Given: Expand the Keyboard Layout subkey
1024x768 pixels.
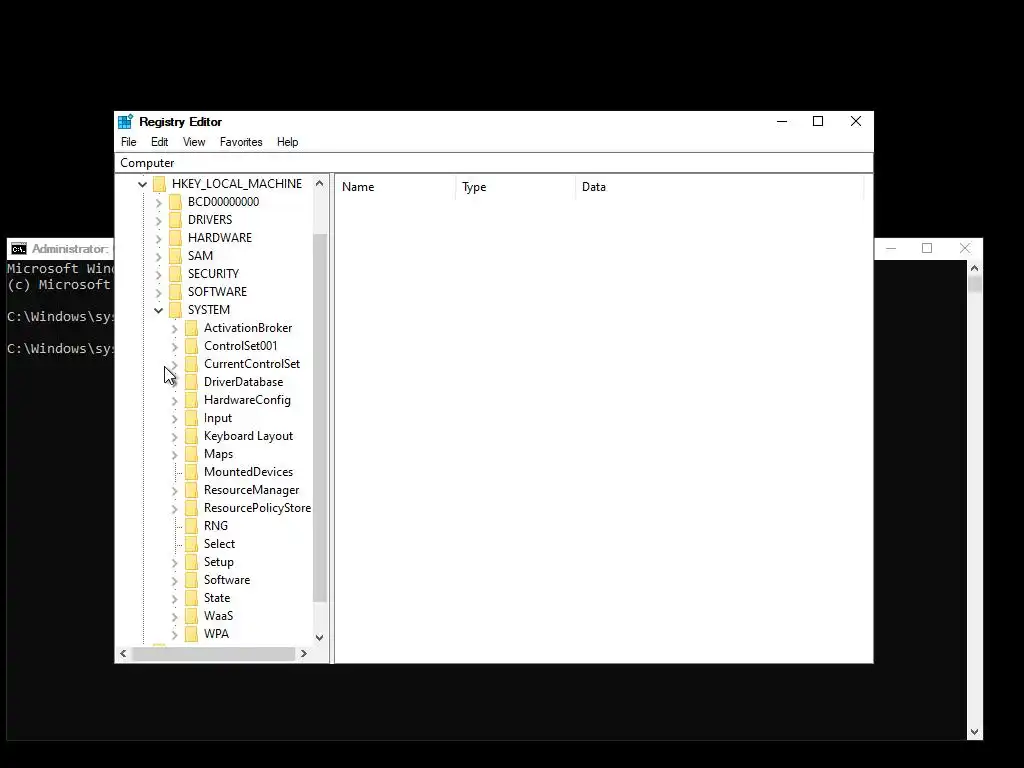Looking at the screenshot, I should (174, 436).
